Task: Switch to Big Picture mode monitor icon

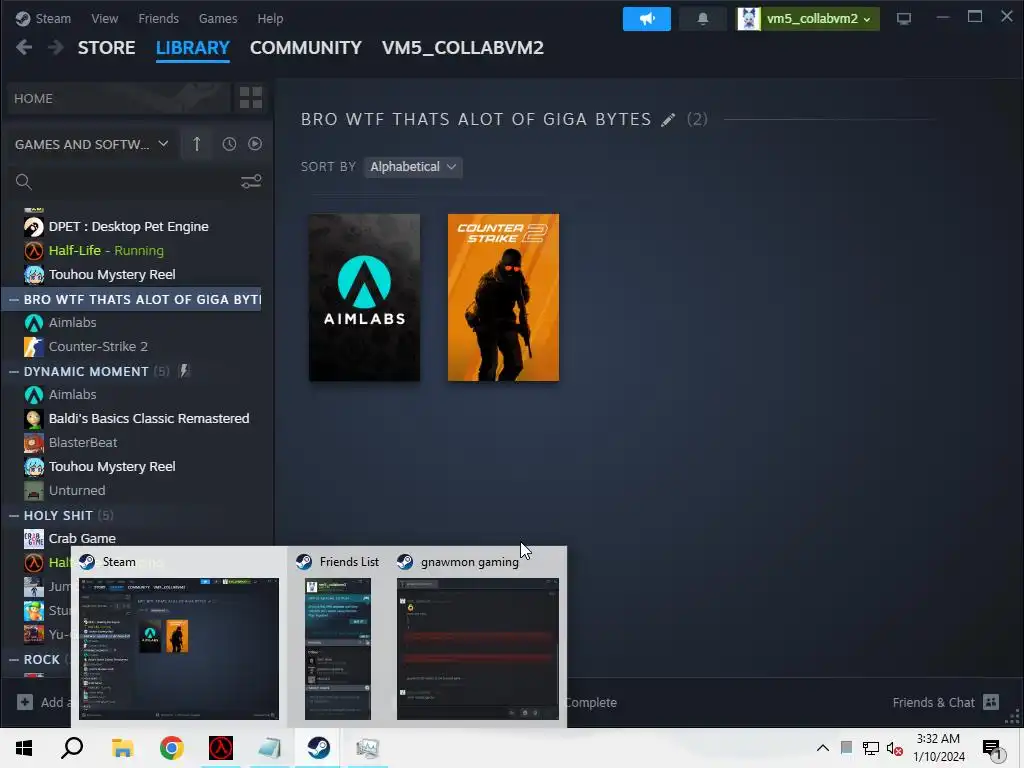Action: 904,19
